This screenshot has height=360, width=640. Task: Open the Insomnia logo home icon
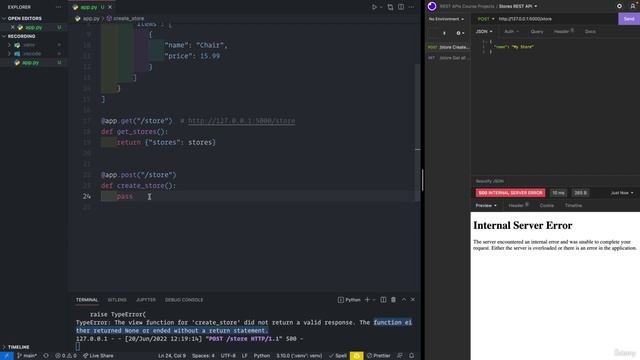click(x=432, y=6)
